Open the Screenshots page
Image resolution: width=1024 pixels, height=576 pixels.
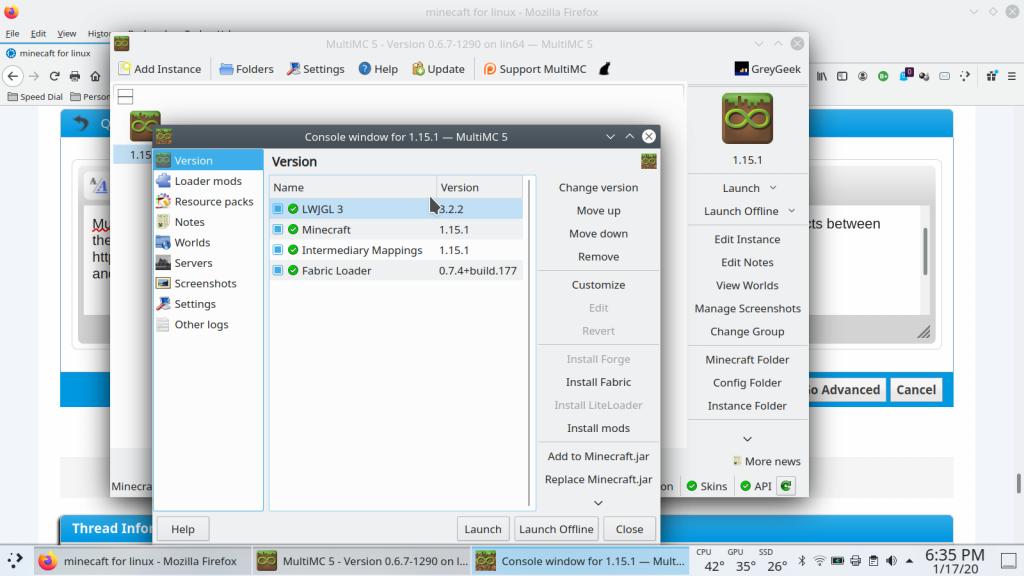pos(205,283)
